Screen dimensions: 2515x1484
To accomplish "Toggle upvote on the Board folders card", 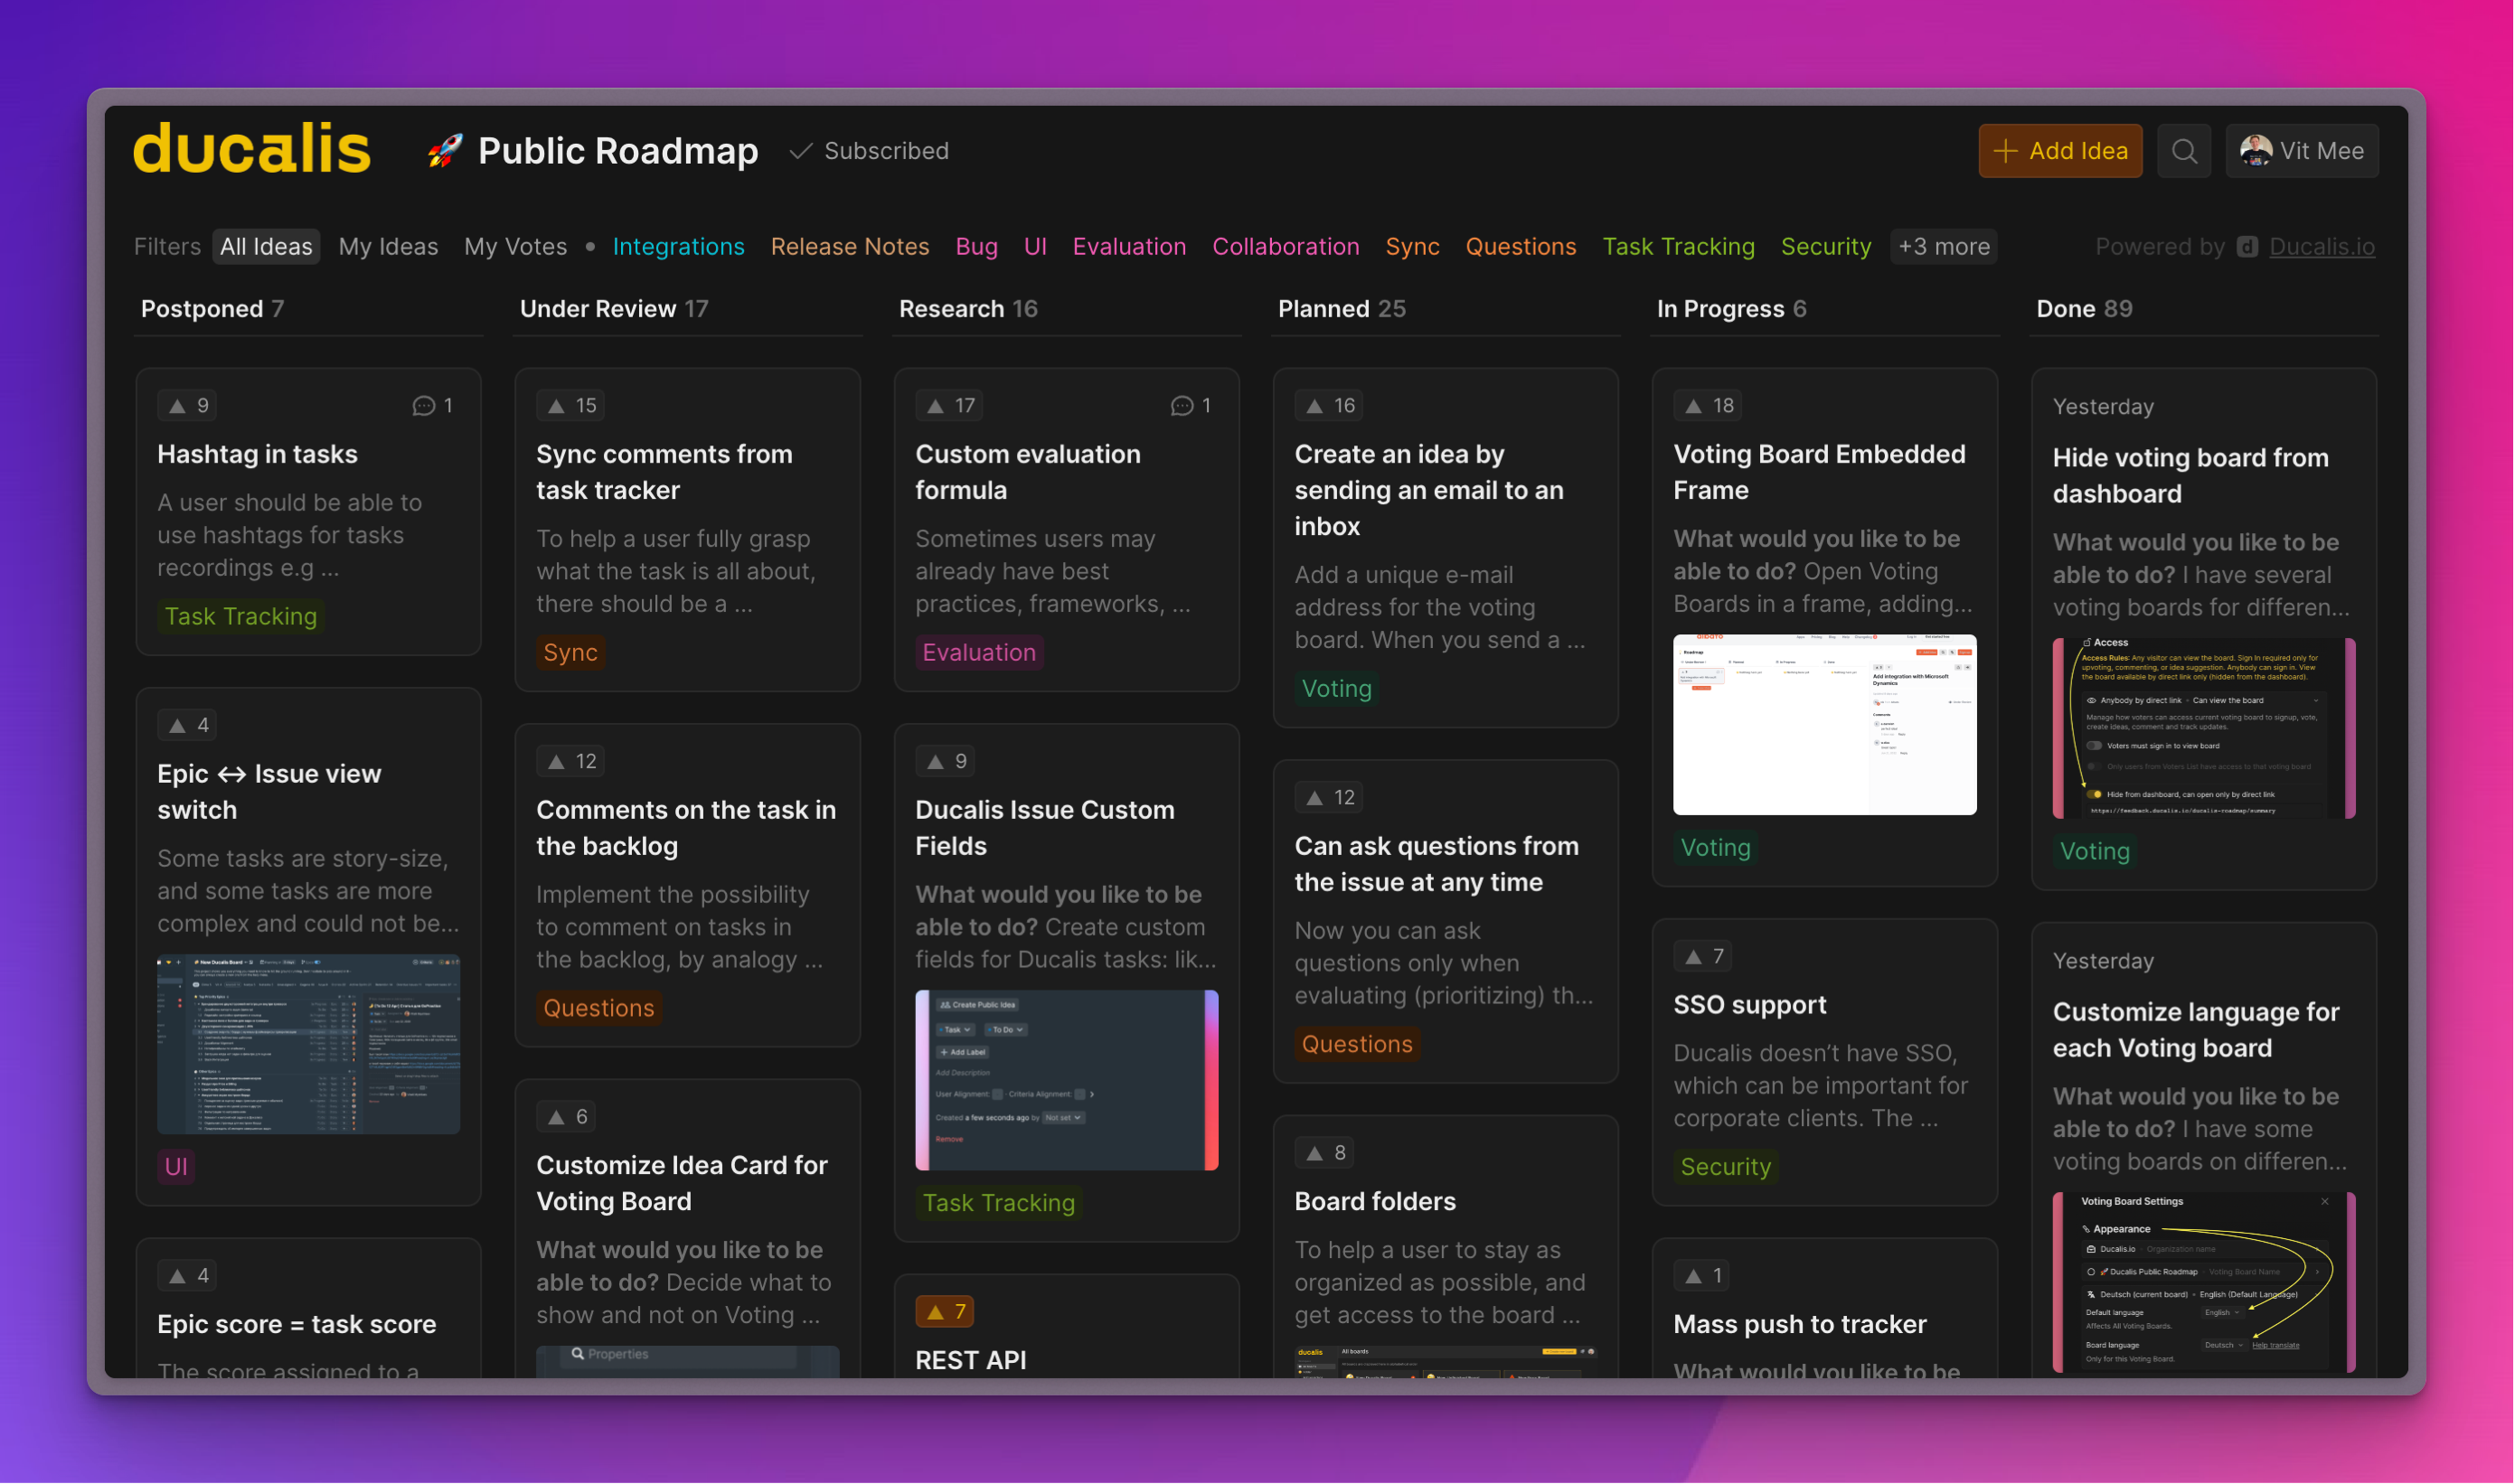I will click(x=1324, y=1152).
